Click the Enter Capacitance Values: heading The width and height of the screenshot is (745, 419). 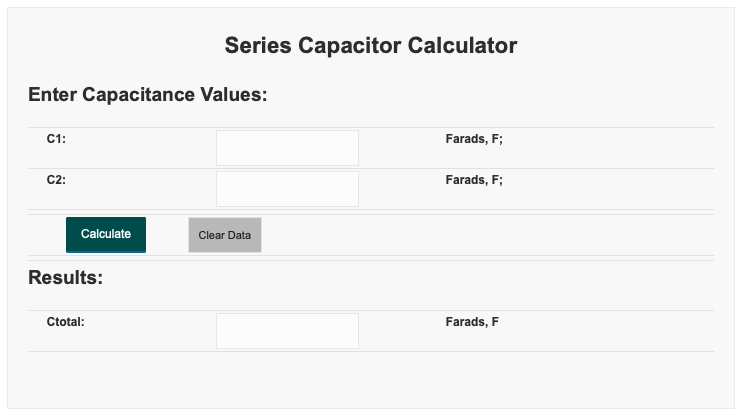pyautogui.click(x=148, y=95)
